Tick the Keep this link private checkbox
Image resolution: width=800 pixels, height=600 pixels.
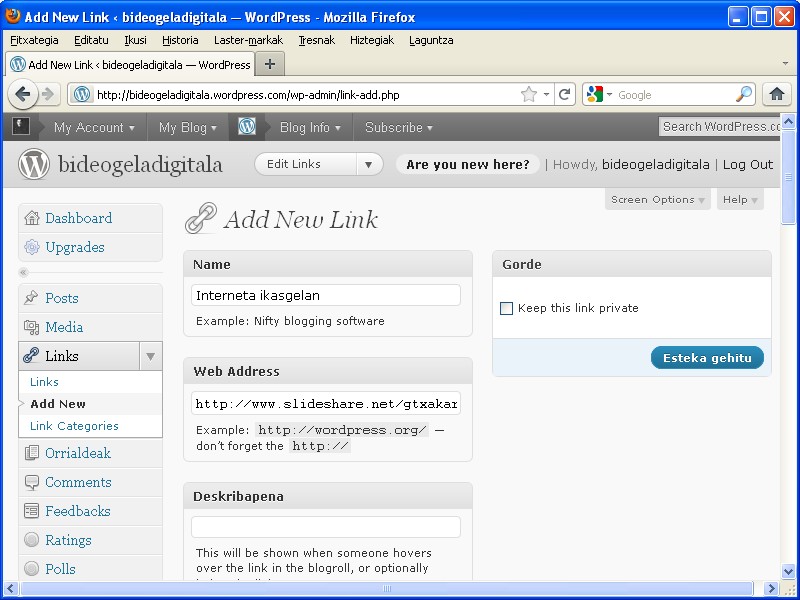click(x=506, y=308)
